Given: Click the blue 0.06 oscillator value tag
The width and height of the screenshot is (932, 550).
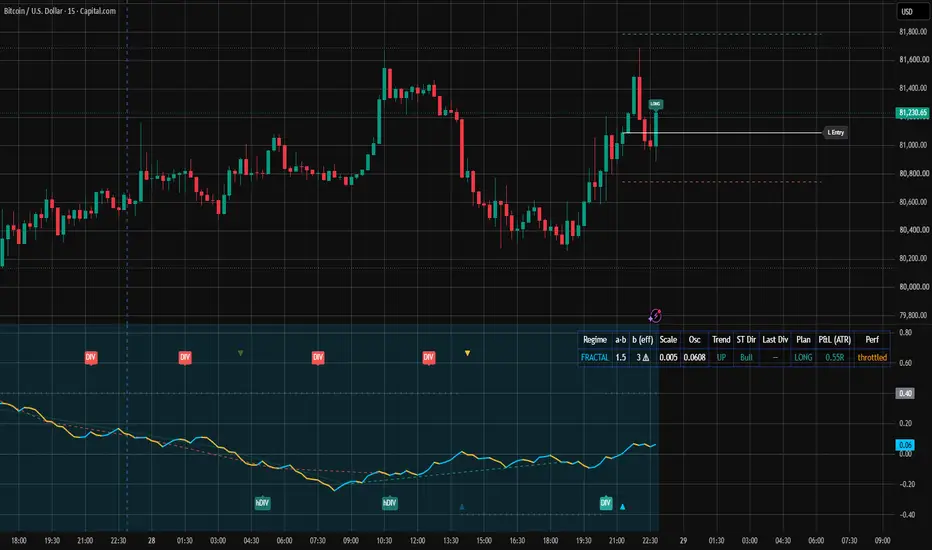Looking at the screenshot, I should (905, 445).
